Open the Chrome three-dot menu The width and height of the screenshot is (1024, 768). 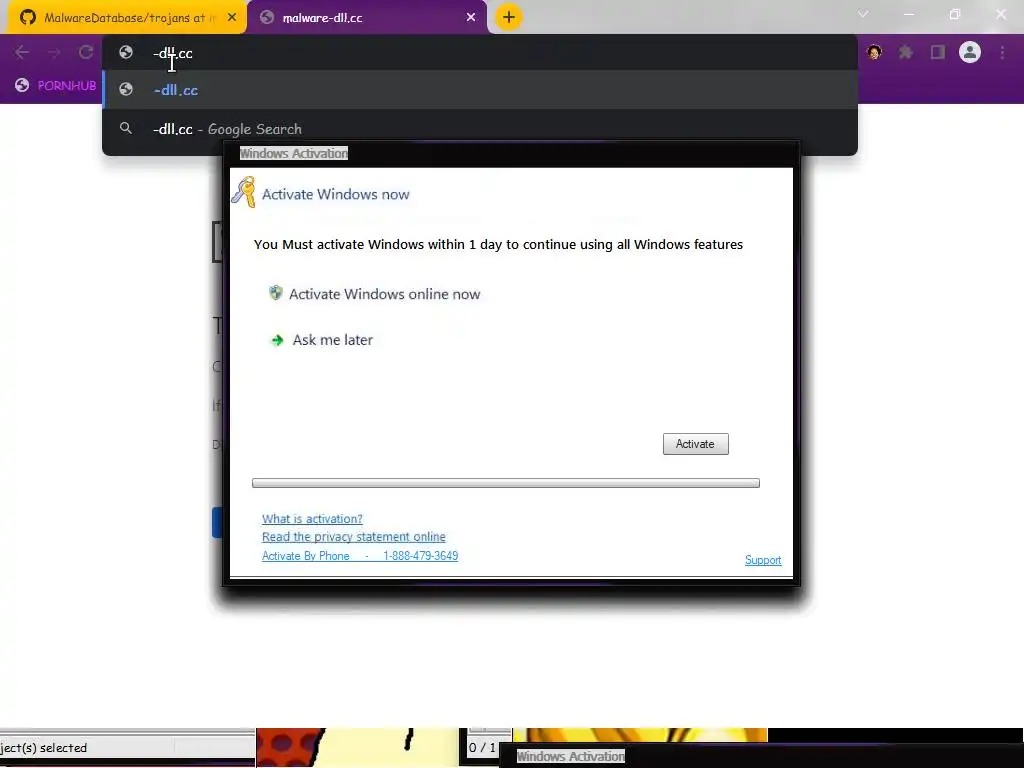(x=1002, y=52)
